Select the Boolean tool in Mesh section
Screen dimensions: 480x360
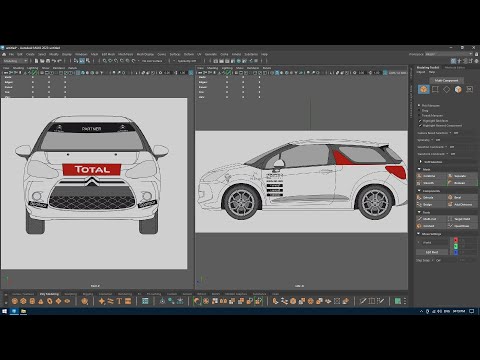pos(462,183)
